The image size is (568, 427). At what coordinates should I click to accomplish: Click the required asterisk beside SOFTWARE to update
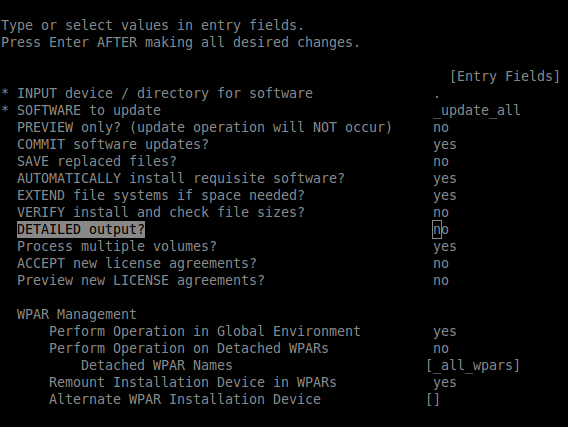pyautogui.click(x=5, y=109)
